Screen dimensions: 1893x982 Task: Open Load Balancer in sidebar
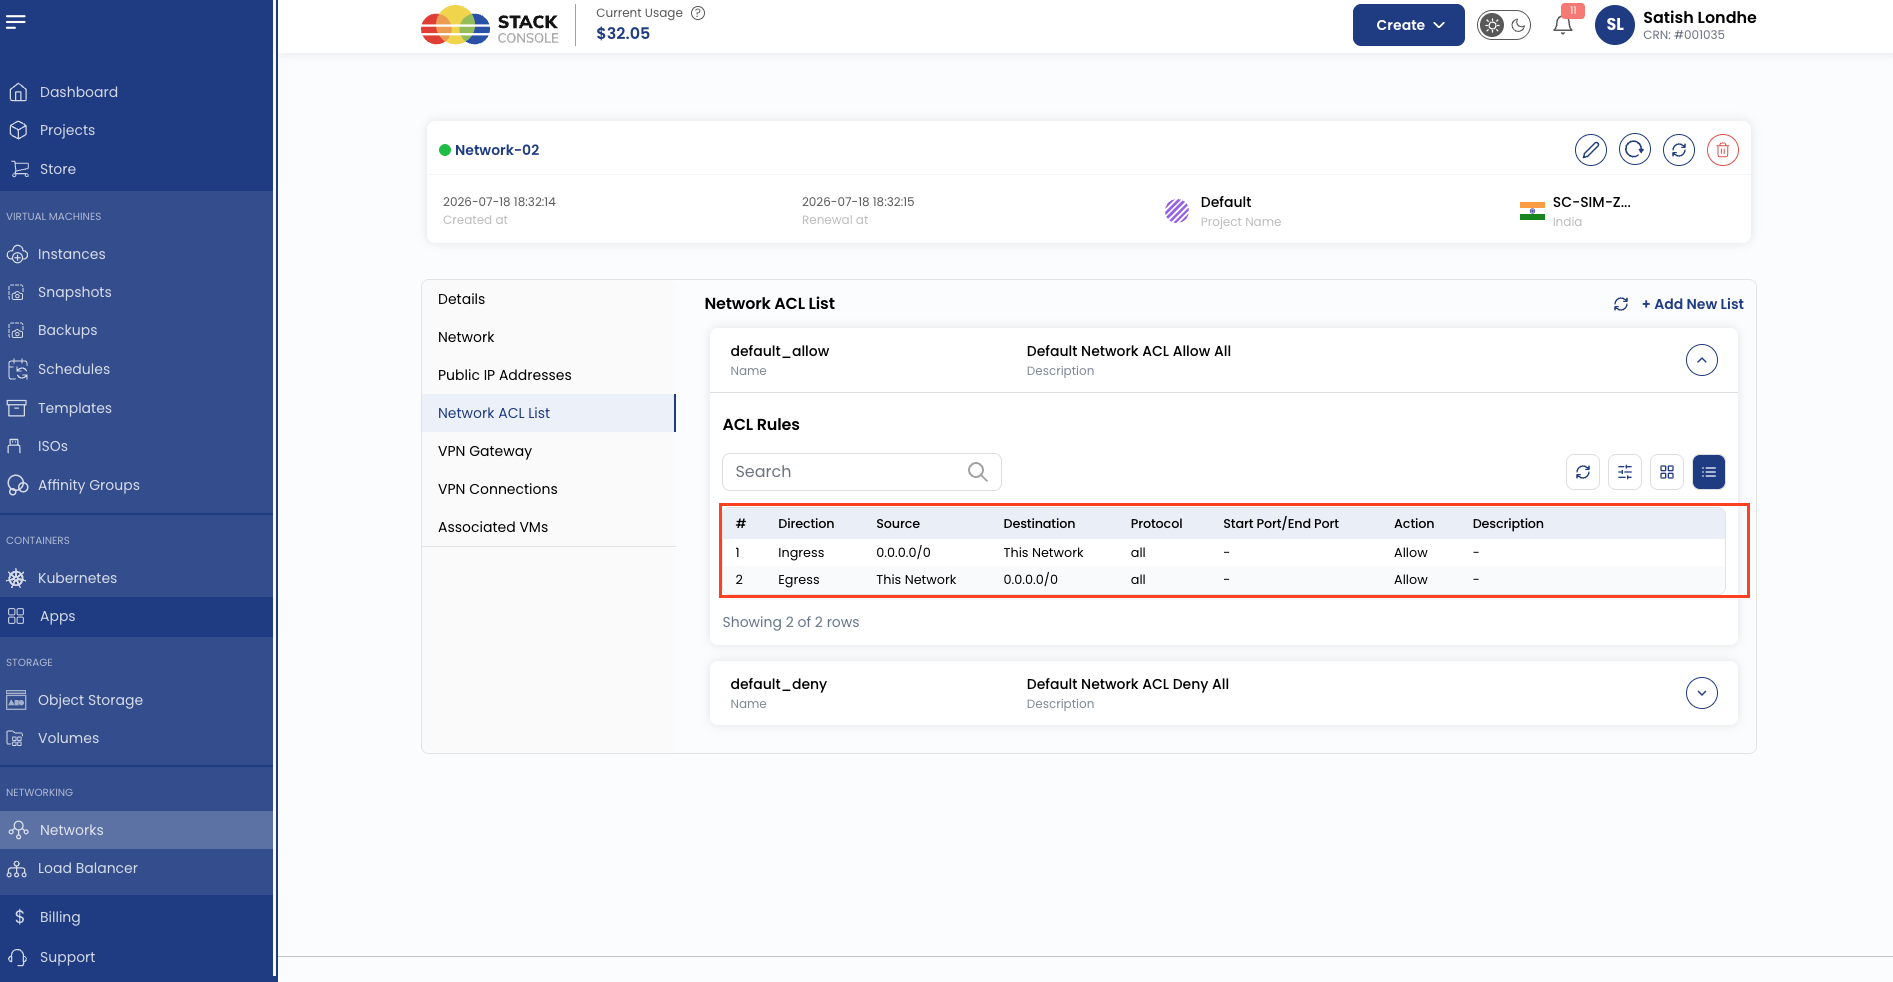136,868
